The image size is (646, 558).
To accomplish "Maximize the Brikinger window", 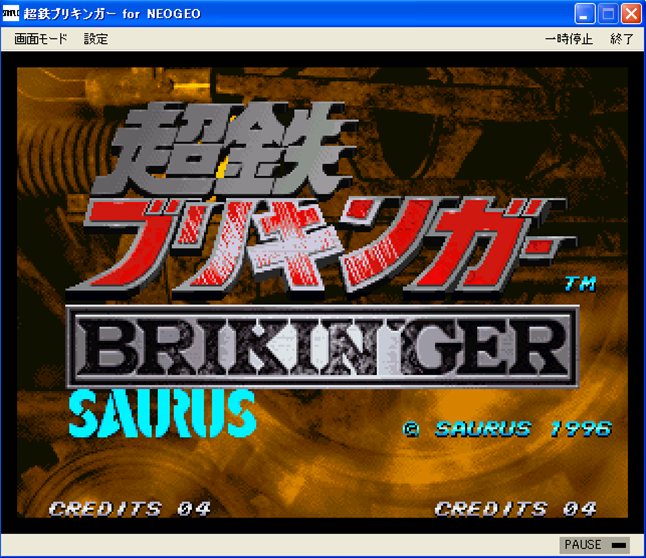I will coord(608,14).
